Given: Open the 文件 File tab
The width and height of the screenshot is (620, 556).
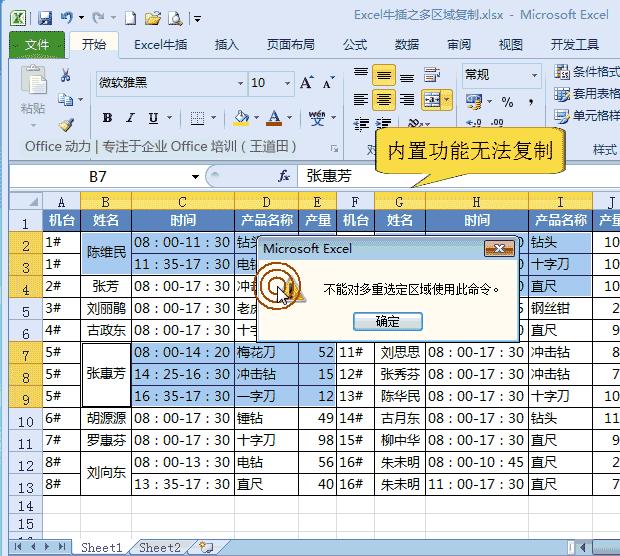Looking at the screenshot, I should 37,45.
